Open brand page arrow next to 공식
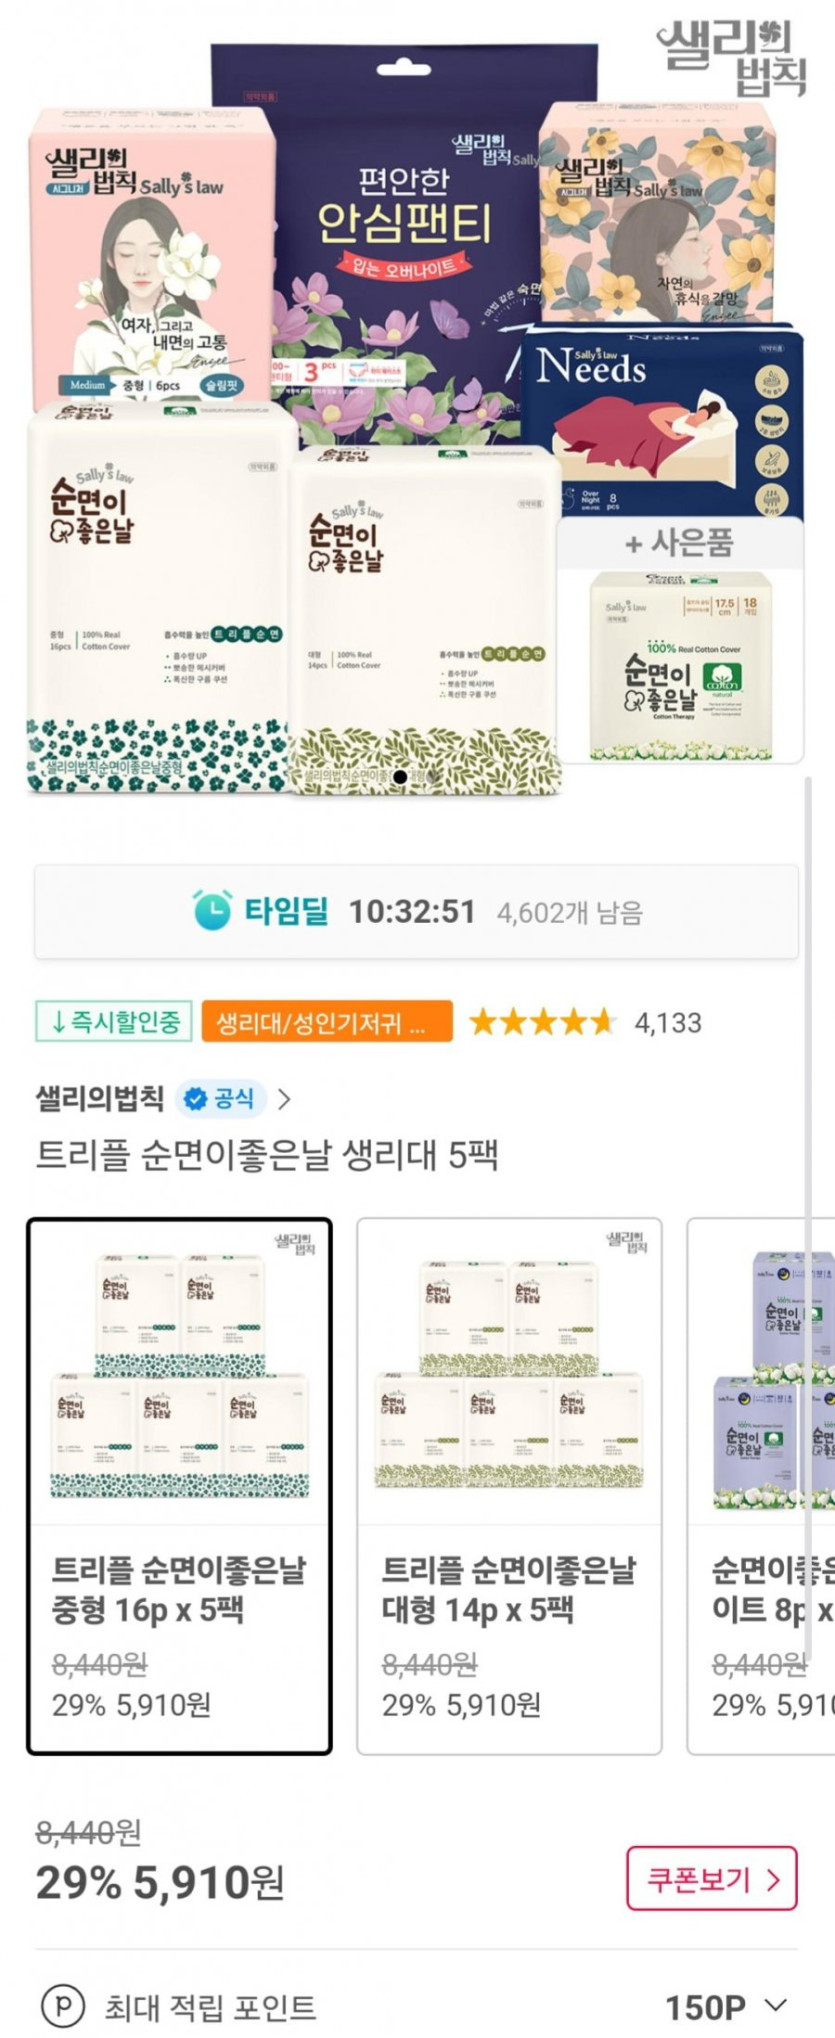This screenshot has height=2038, width=835. coord(284,1099)
